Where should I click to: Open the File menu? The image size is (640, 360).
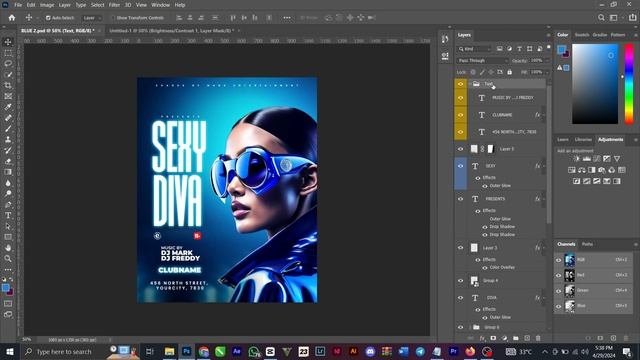point(18,5)
